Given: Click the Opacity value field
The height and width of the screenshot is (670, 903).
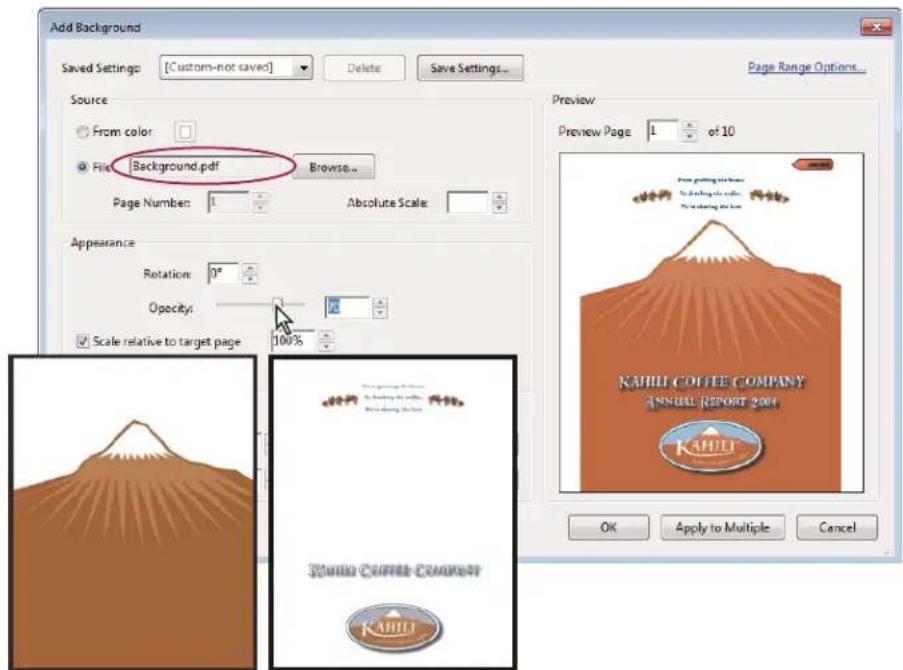Looking at the screenshot, I should pos(347,307).
